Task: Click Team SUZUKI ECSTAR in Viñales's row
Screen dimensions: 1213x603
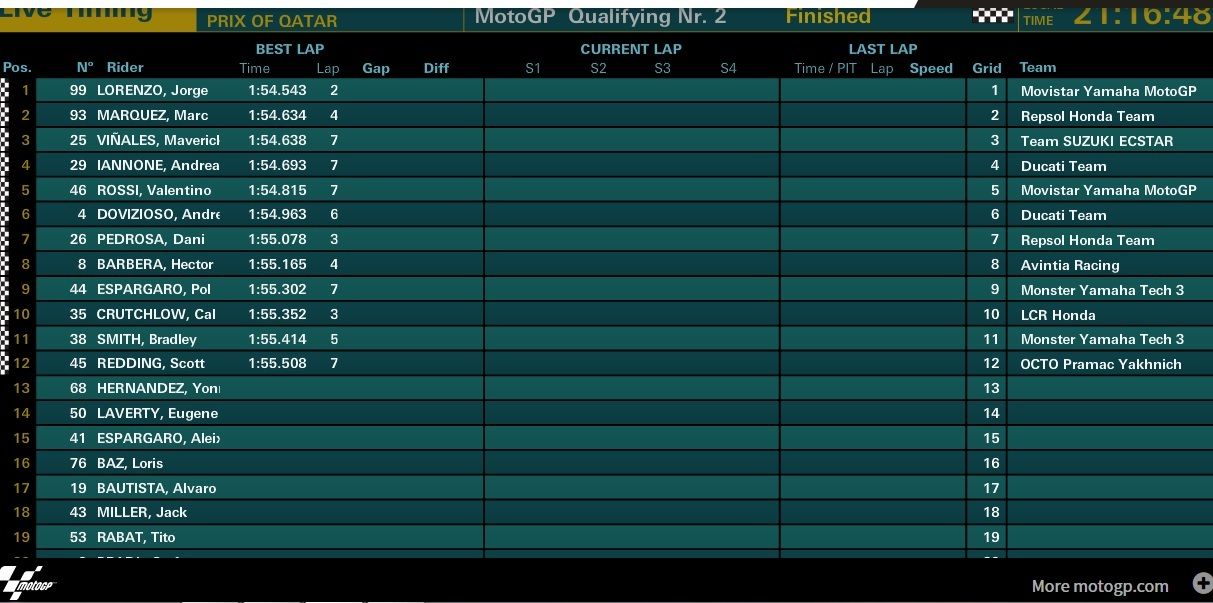Action: point(1097,142)
